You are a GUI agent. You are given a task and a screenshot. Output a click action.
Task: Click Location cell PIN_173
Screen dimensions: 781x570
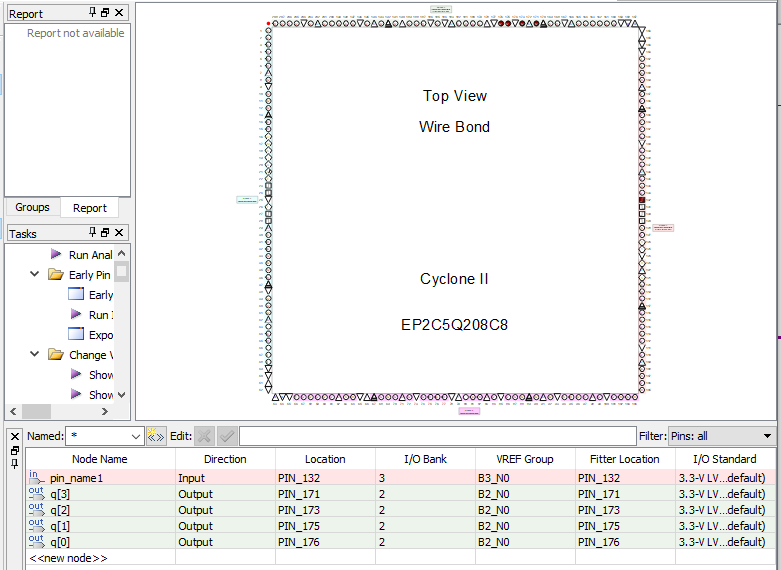tap(325, 510)
